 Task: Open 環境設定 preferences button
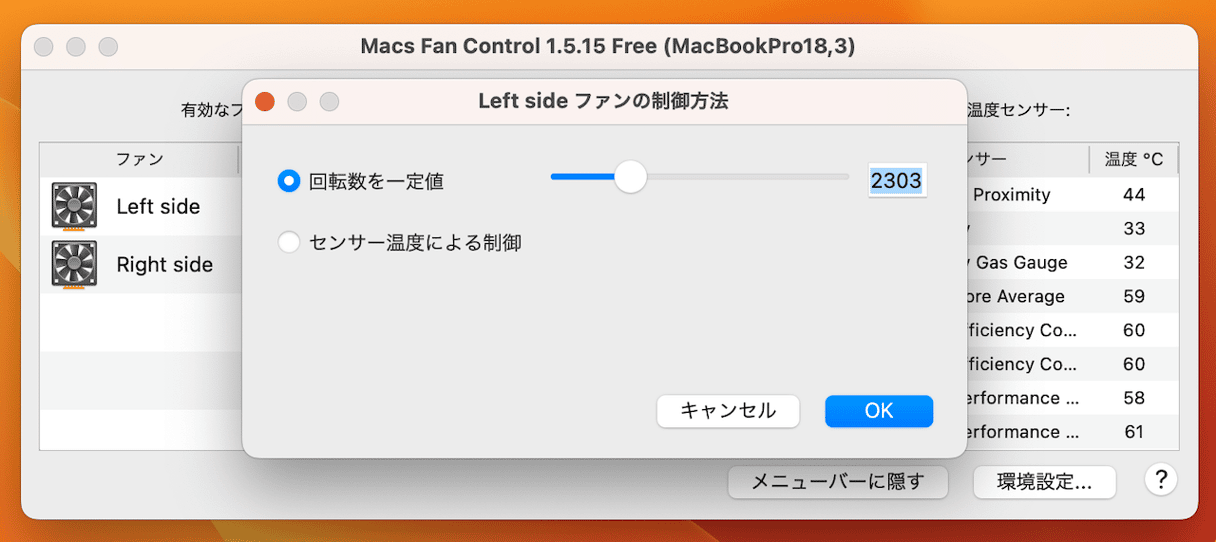[x=1044, y=482]
